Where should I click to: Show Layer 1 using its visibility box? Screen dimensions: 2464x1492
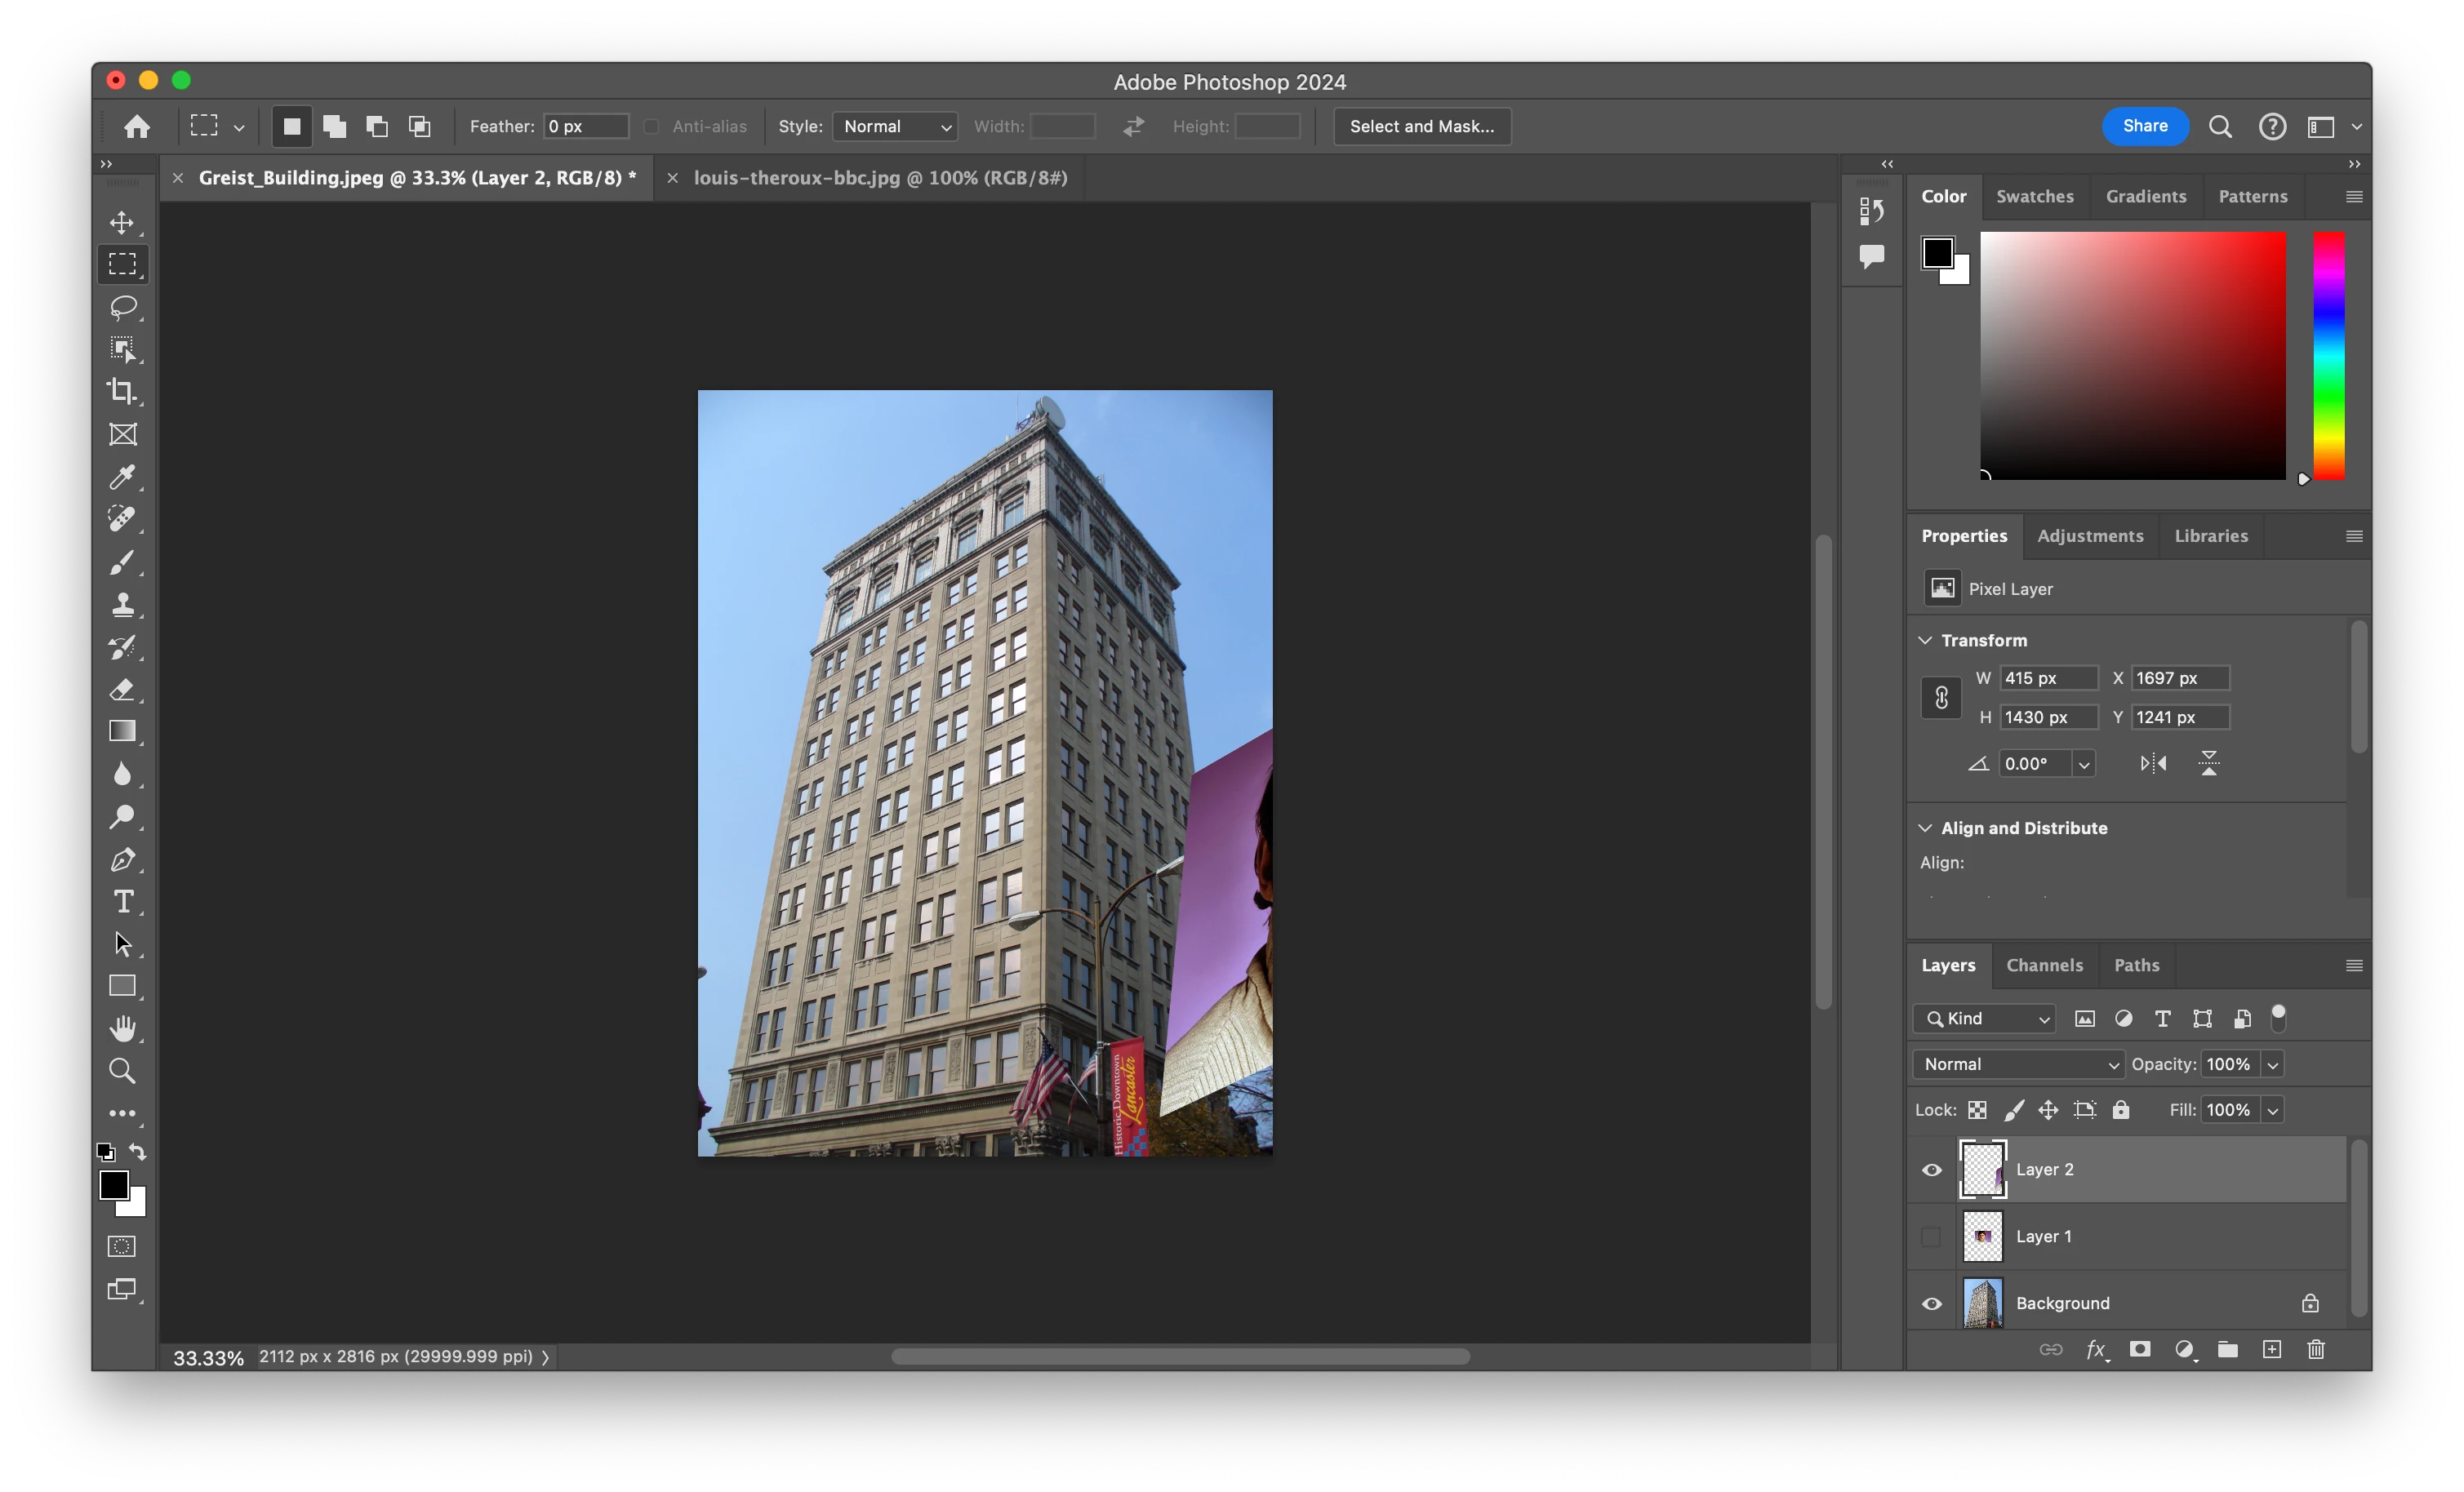click(1931, 1237)
